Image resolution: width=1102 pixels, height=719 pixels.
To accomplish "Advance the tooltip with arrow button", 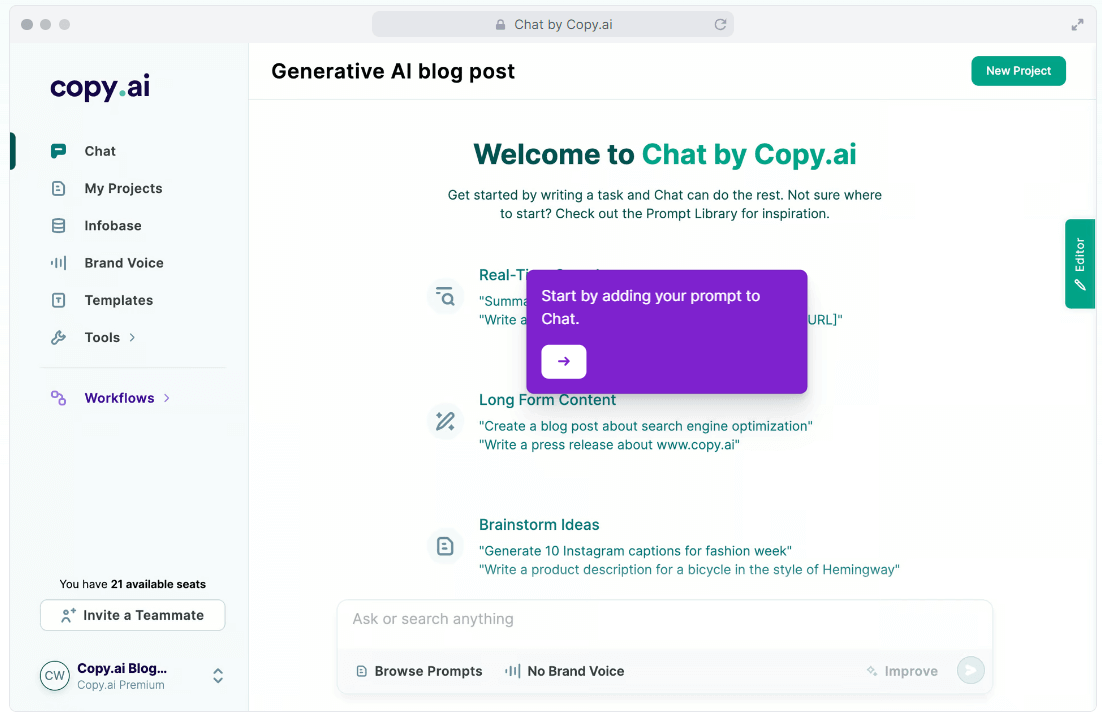I will pos(564,361).
